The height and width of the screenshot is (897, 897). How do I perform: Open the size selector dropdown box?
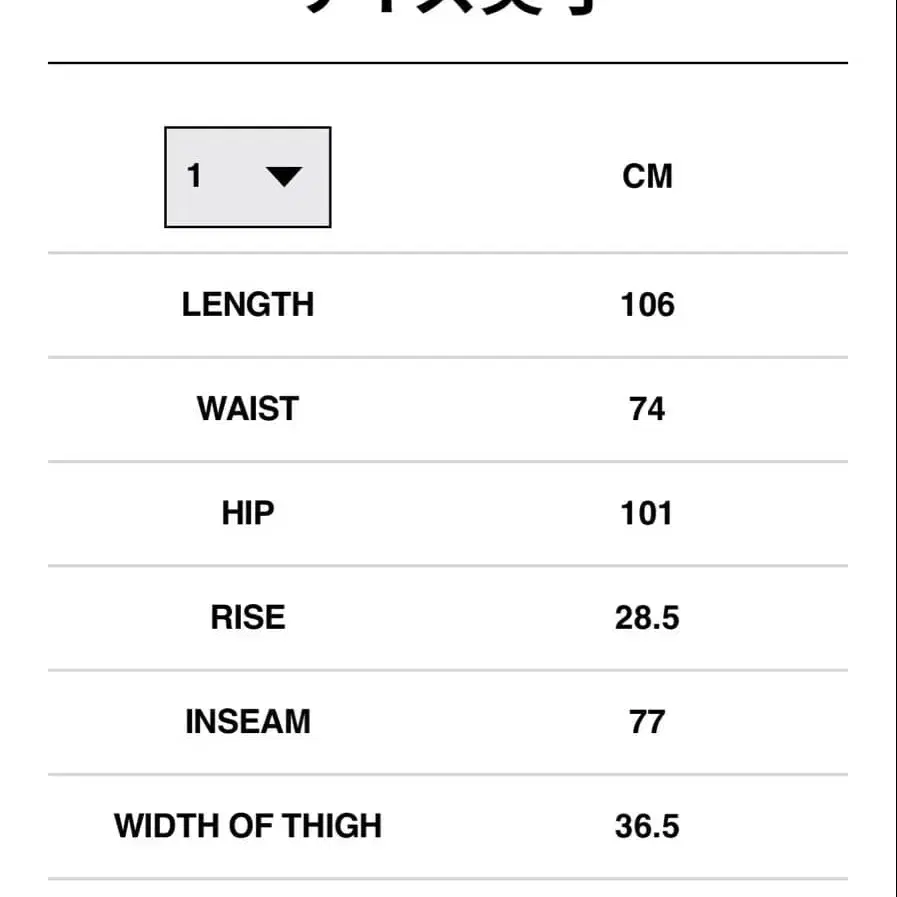(247, 177)
